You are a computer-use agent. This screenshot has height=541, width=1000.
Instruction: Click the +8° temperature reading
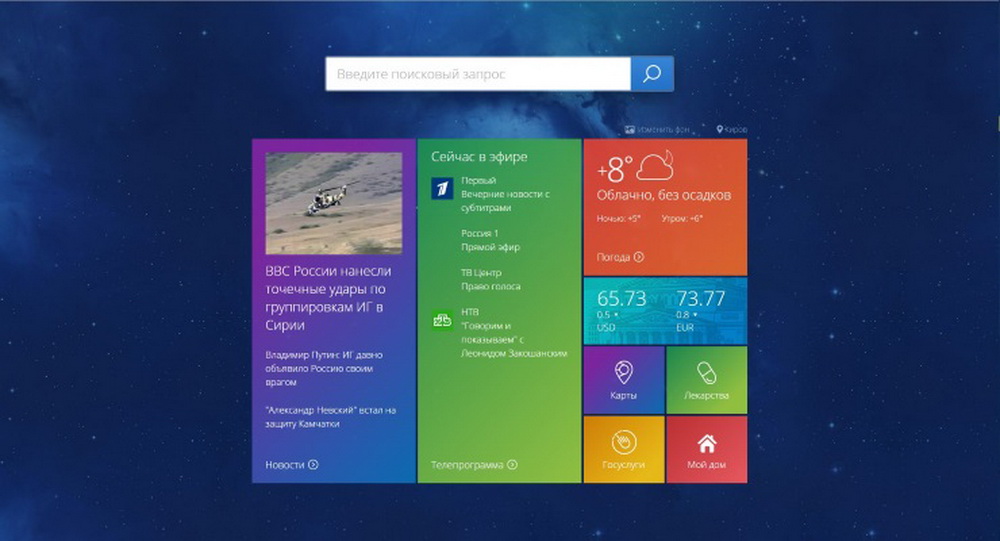pos(615,170)
